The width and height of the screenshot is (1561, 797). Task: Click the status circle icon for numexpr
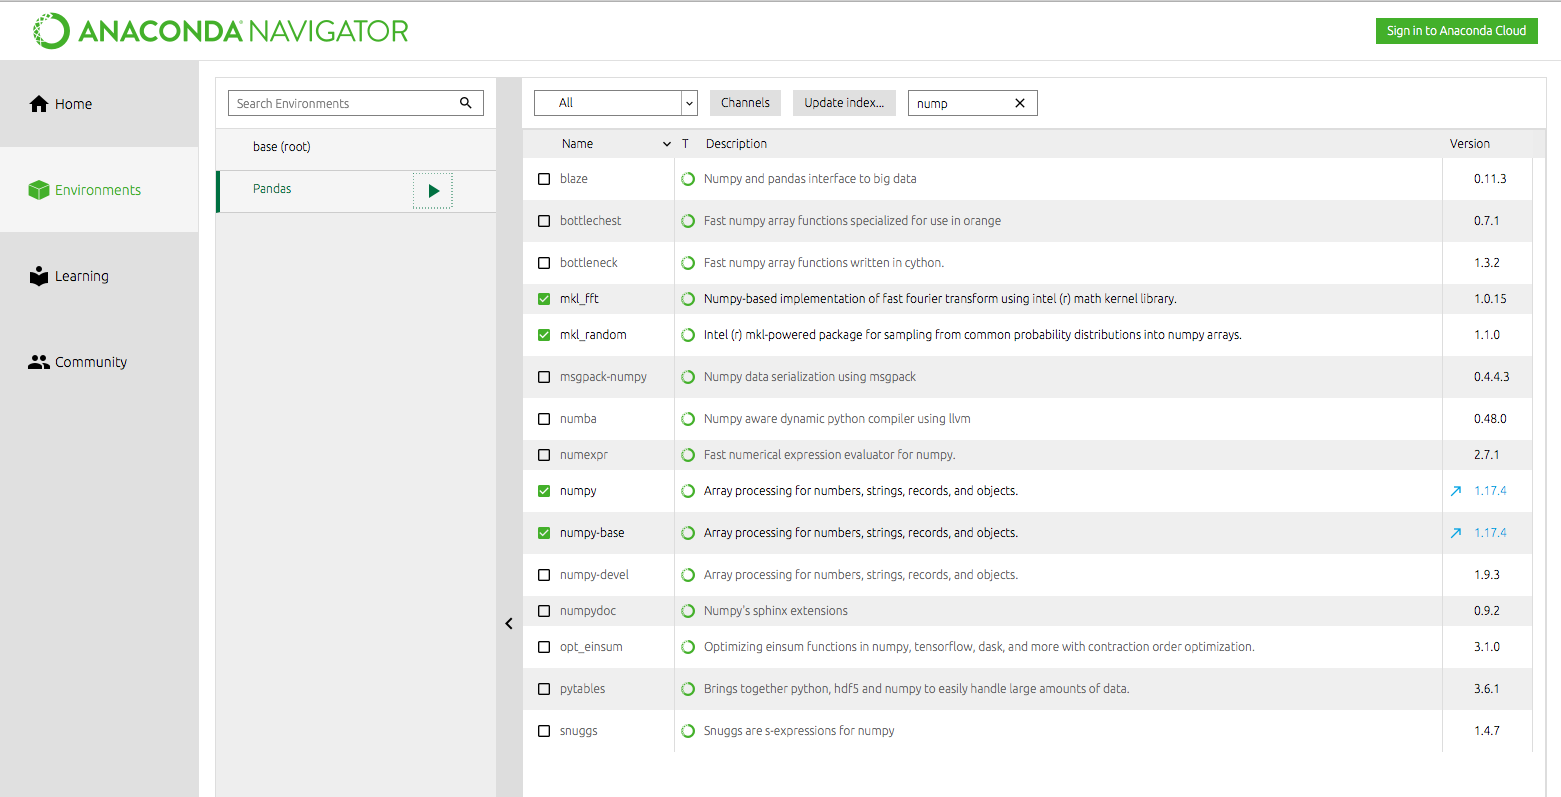(x=688, y=455)
